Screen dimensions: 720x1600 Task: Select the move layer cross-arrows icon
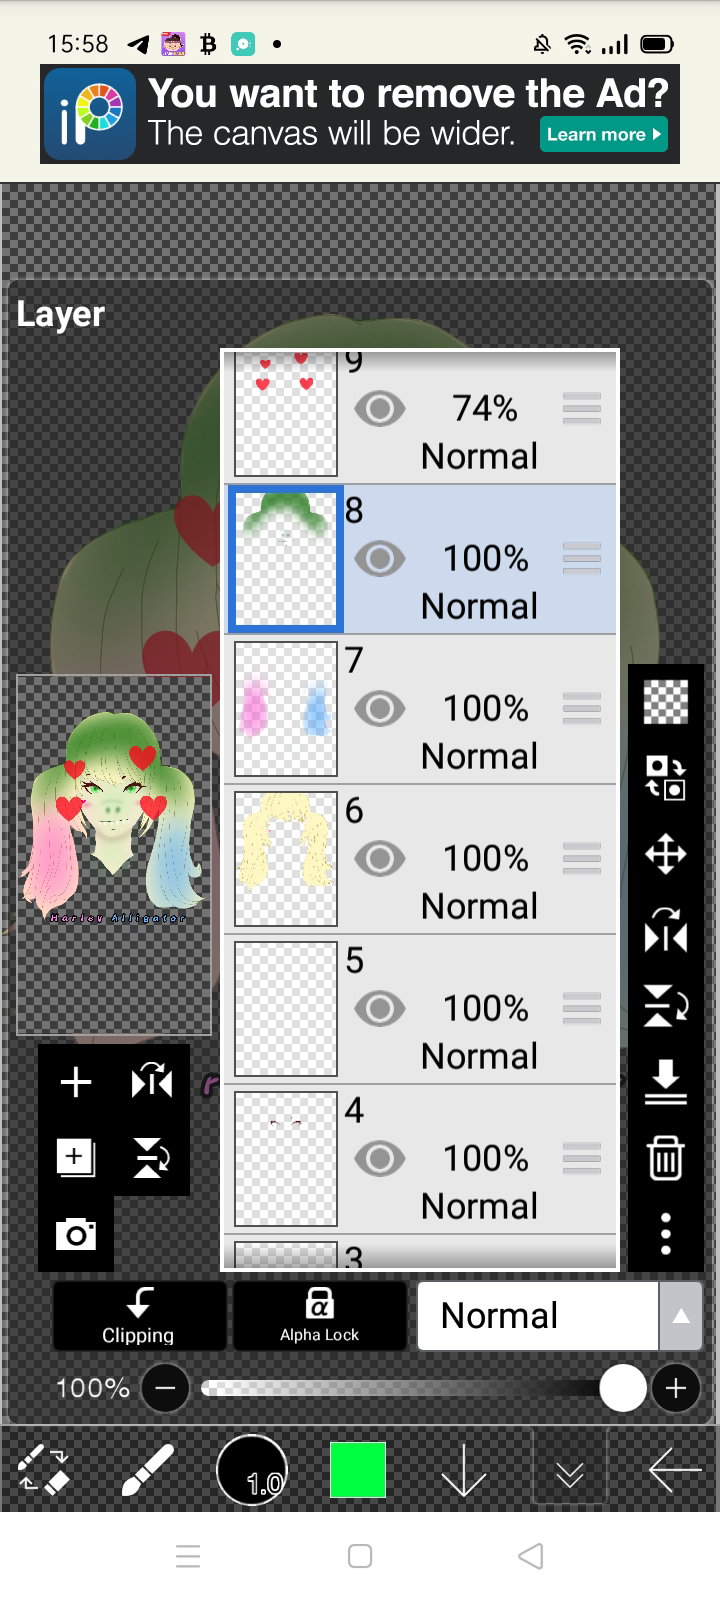click(x=665, y=855)
